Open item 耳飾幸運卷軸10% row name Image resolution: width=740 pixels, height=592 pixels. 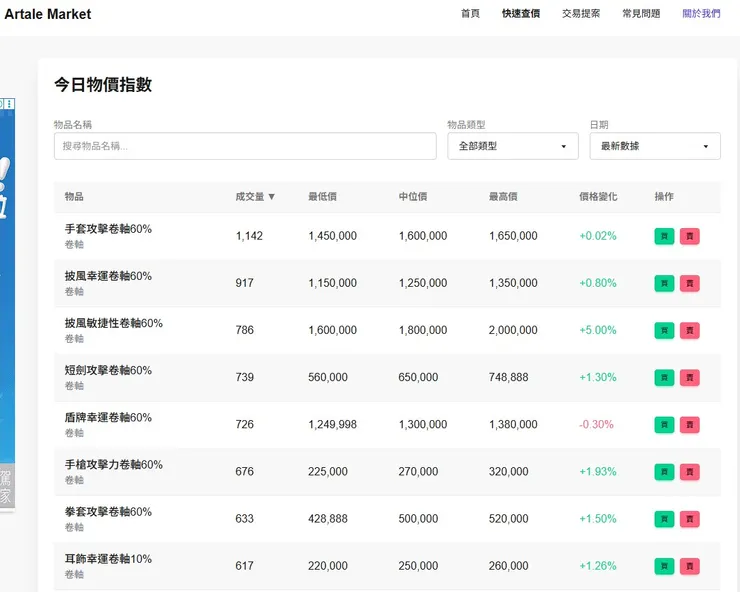click(x=108, y=559)
